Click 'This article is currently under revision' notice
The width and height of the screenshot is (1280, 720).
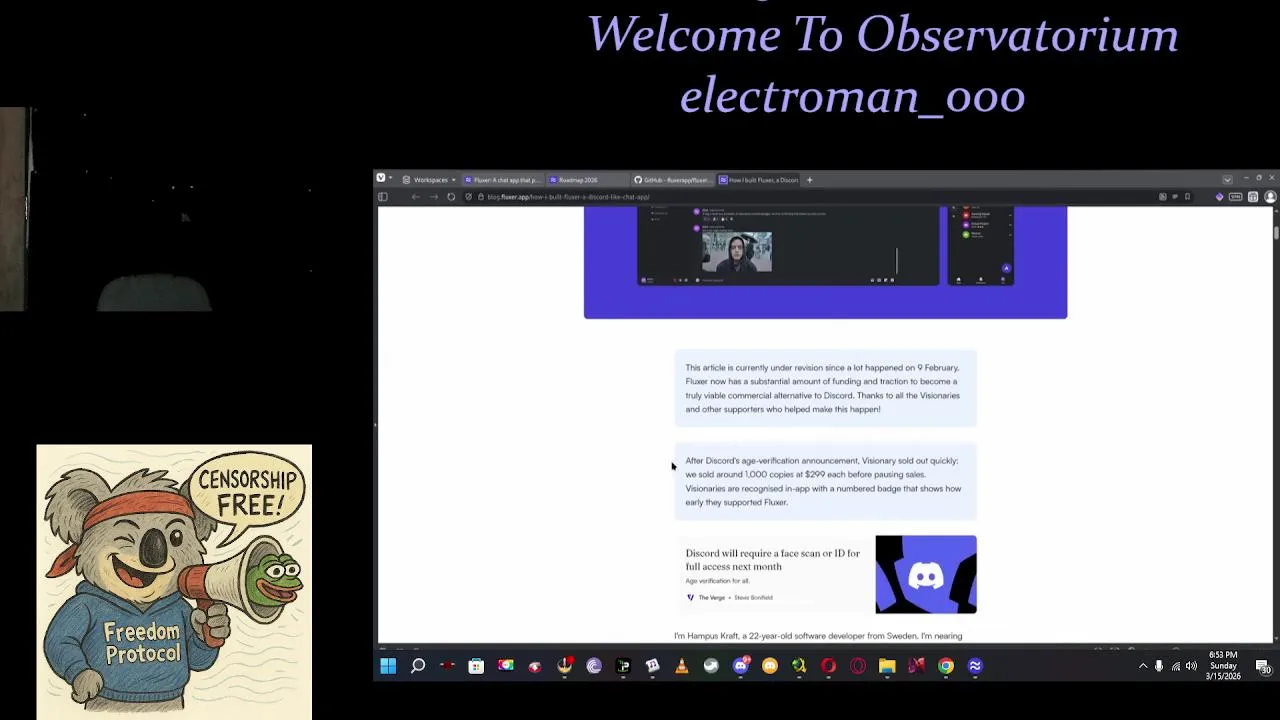click(825, 388)
